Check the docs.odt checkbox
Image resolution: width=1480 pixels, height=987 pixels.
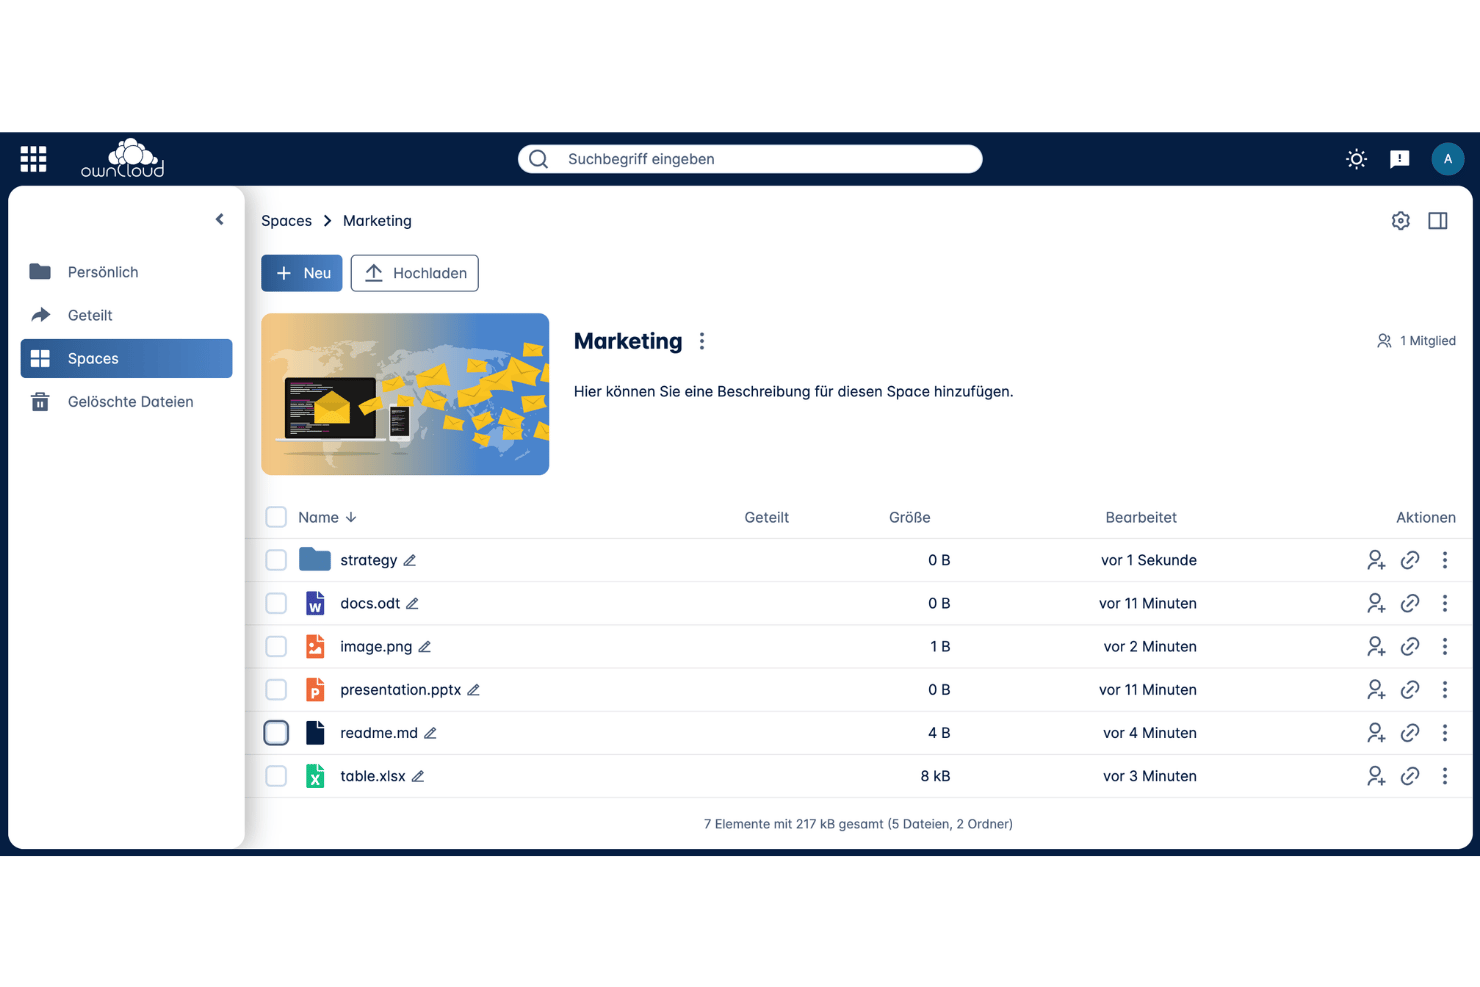pos(276,603)
